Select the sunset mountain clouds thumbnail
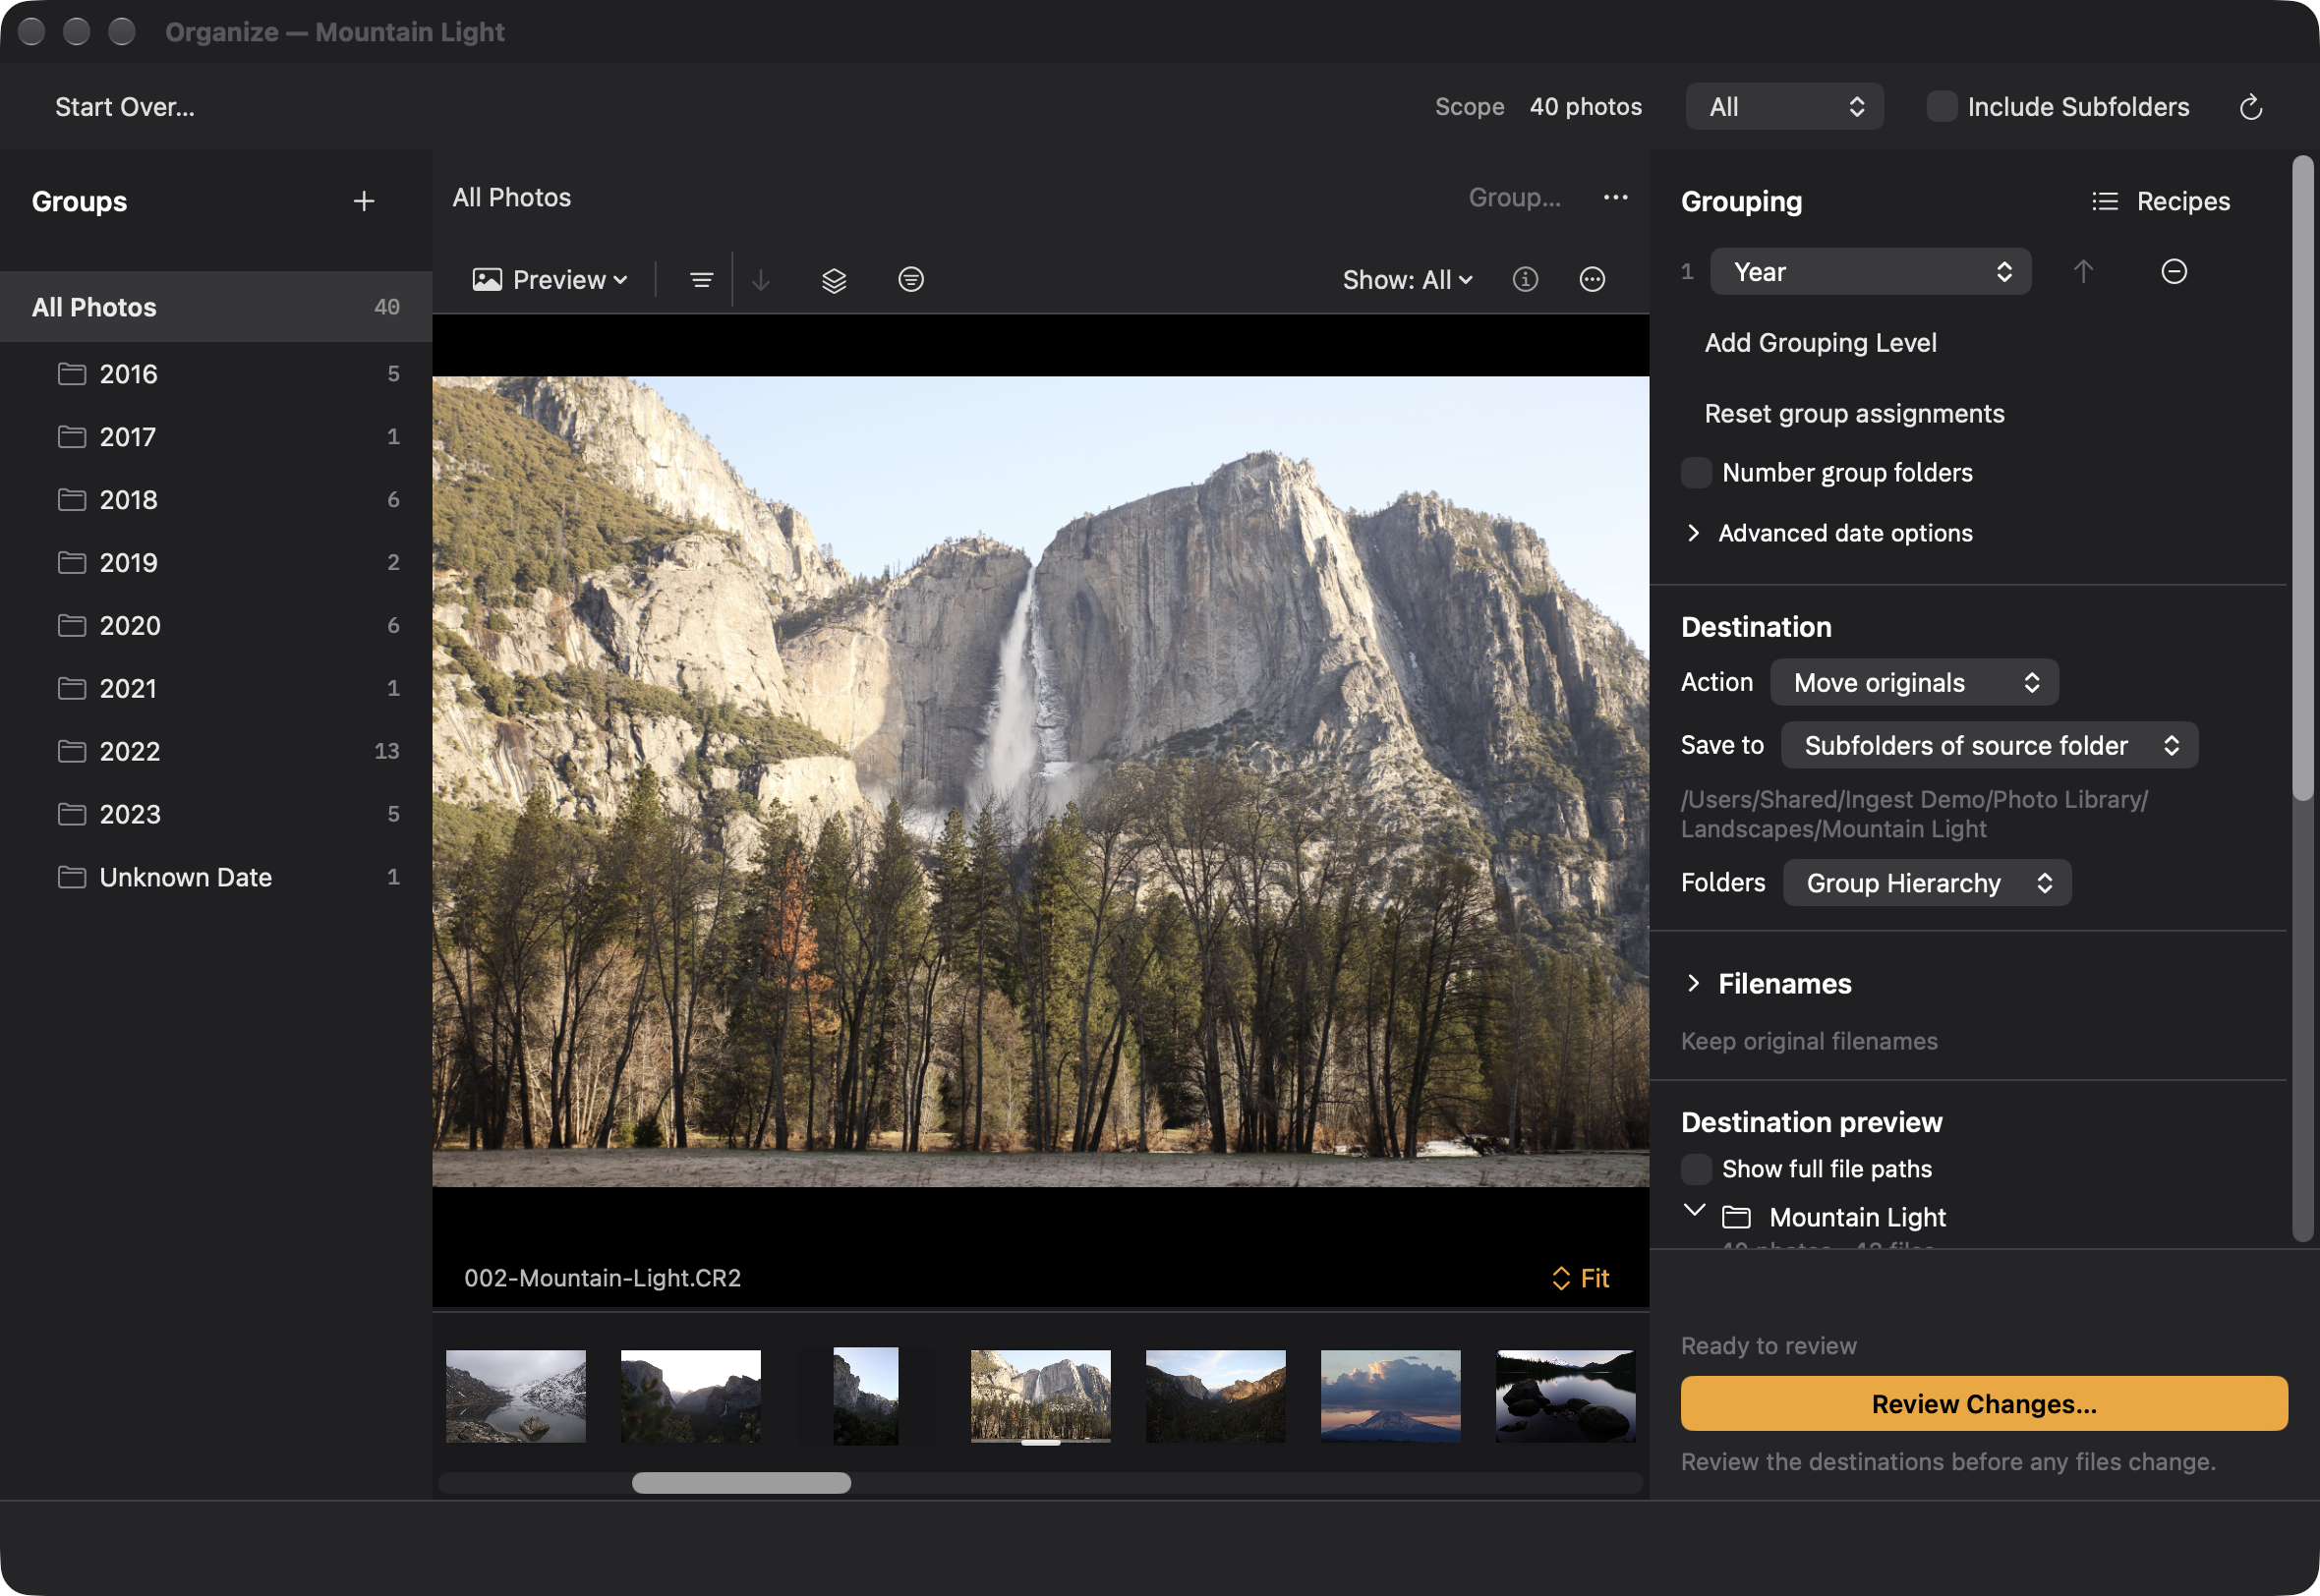Screen dimensions: 2320x1596 1390,1396
